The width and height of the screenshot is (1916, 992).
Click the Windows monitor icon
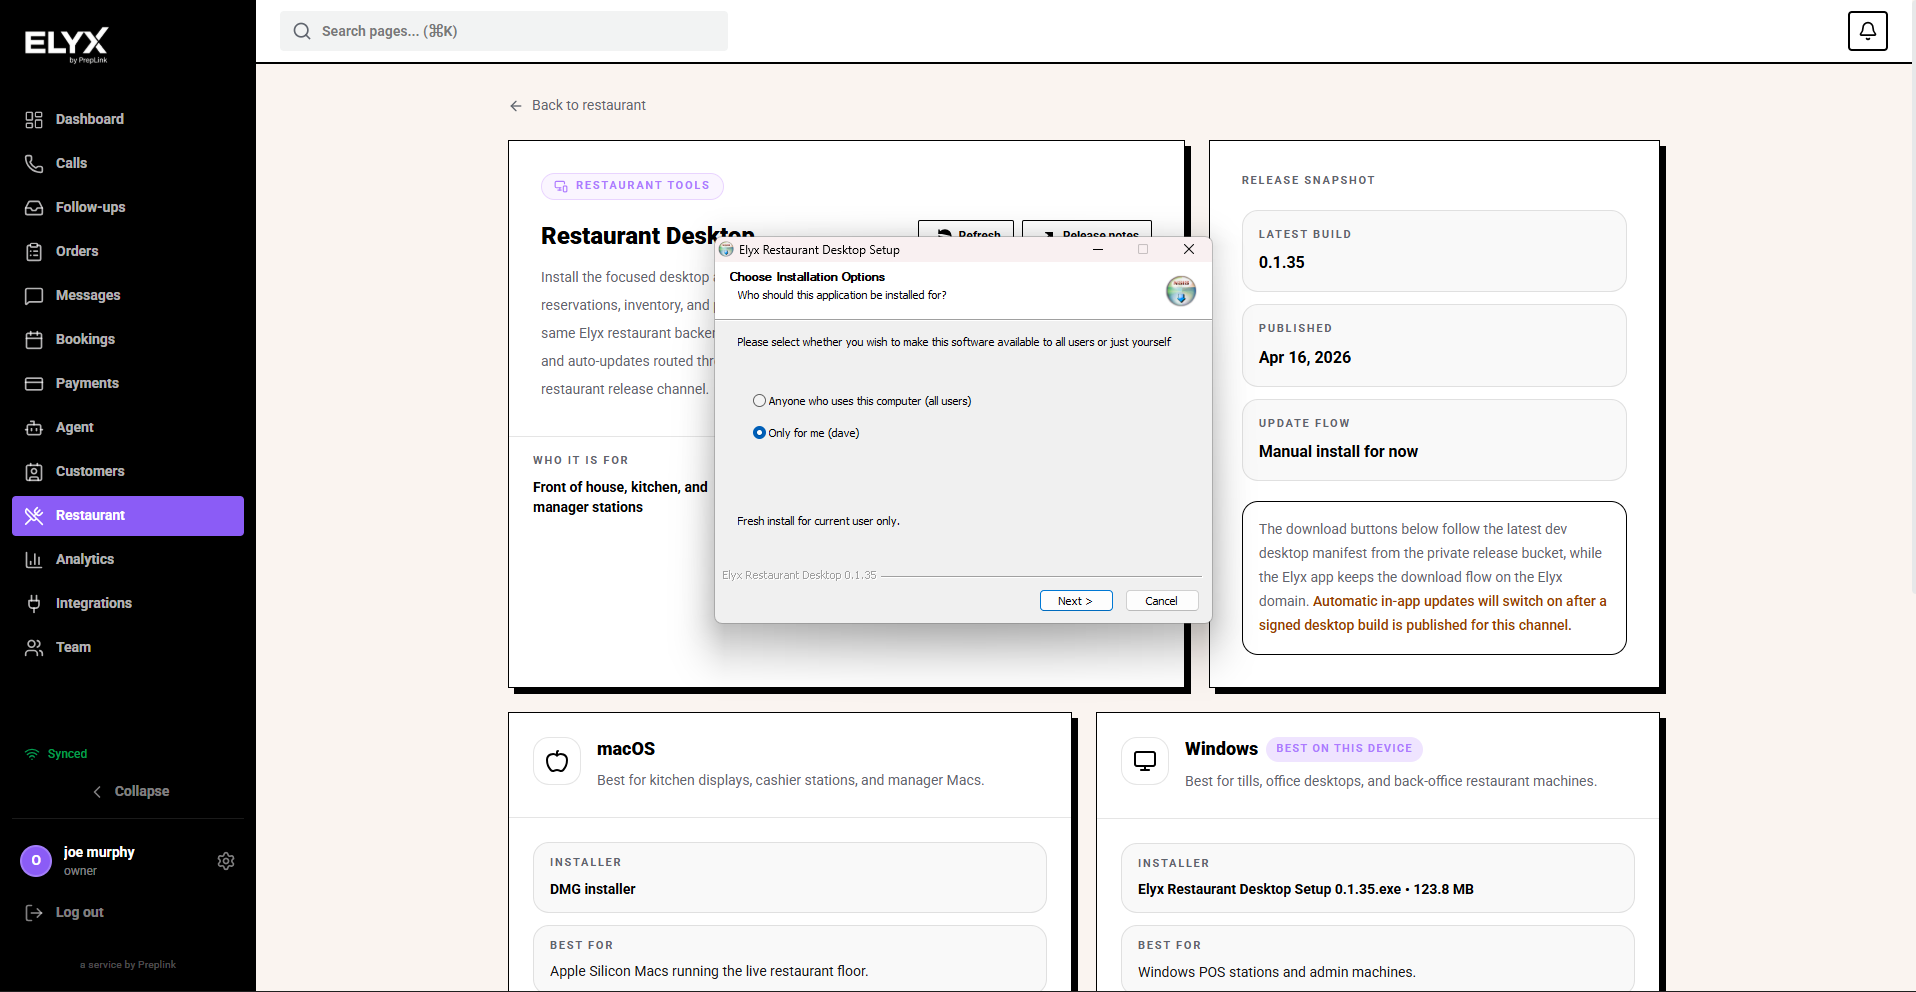[x=1145, y=762]
